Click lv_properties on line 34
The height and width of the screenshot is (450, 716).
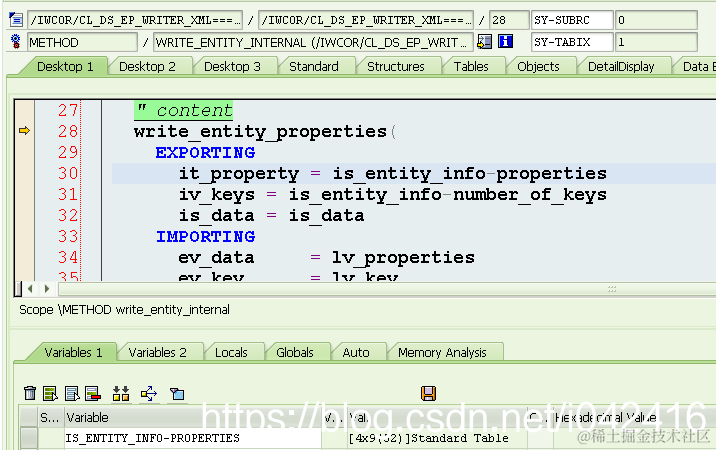[x=403, y=258]
